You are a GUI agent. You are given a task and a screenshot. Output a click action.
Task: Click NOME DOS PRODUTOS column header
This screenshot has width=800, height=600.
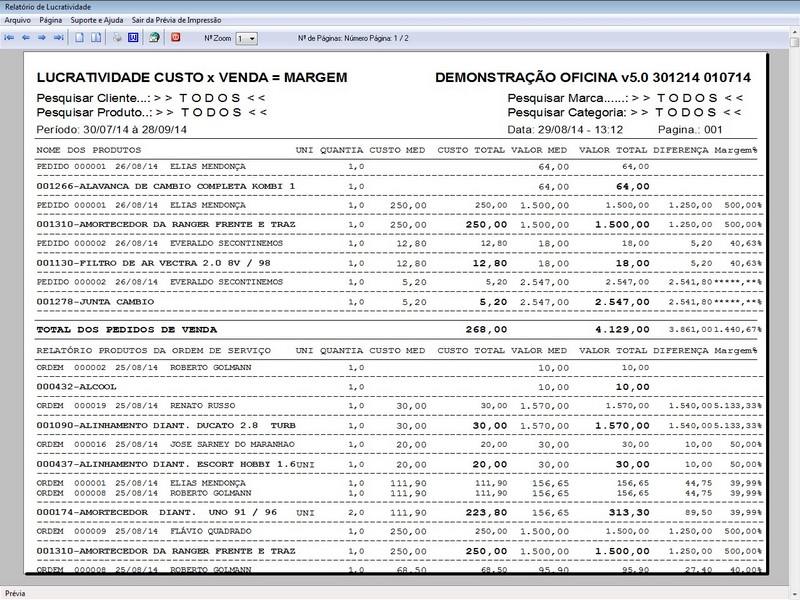click(89, 150)
